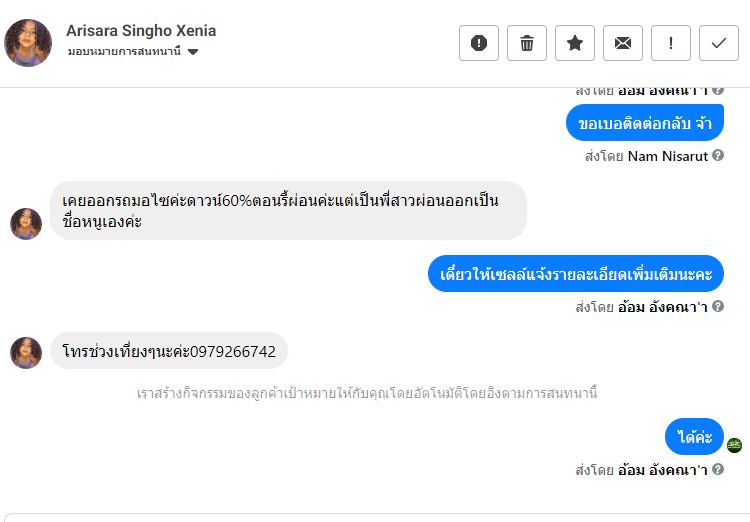Star this conversation as follow-up
This screenshot has height=522, width=750.
pyautogui.click(x=575, y=43)
